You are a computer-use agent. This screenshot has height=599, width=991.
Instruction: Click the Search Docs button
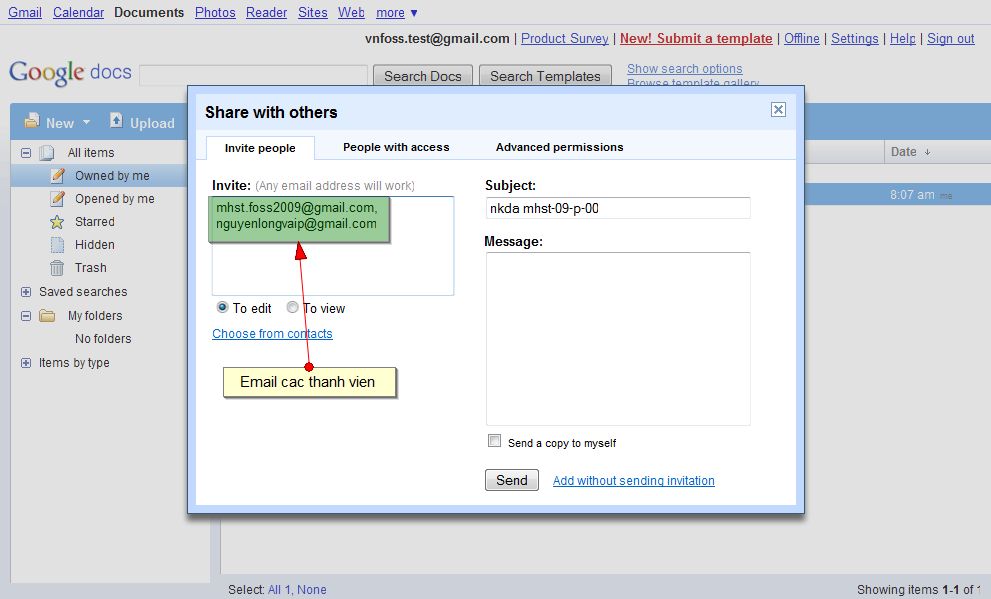pyautogui.click(x=423, y=76)
